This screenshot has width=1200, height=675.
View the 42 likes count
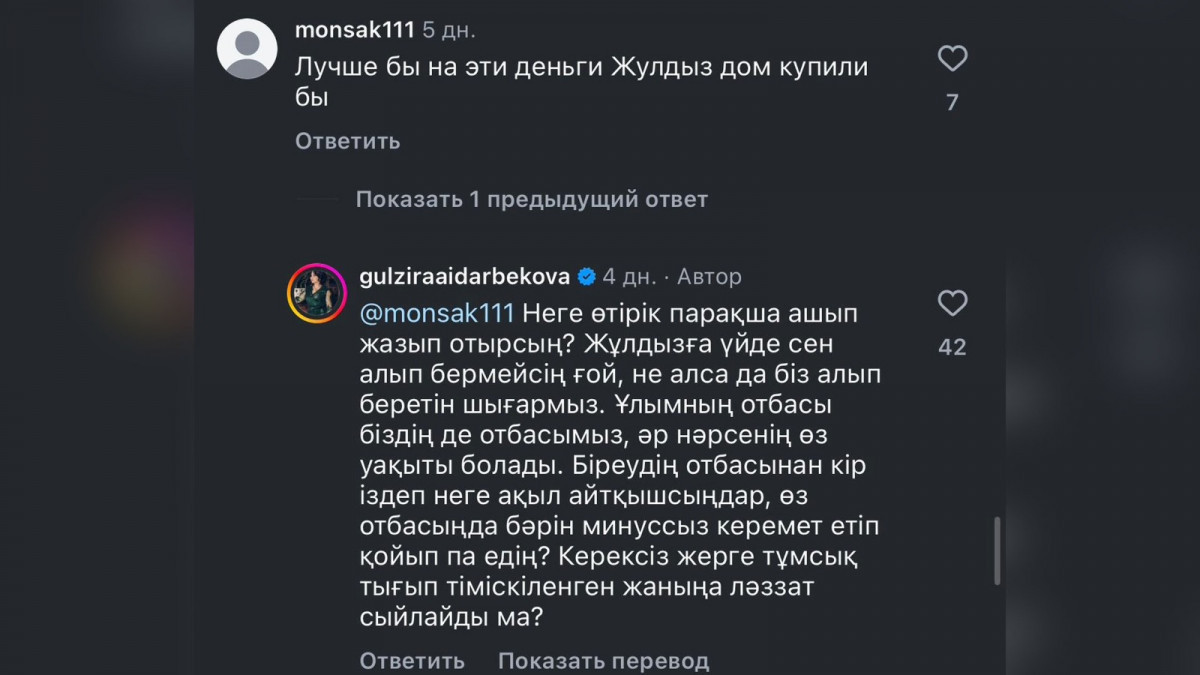(952, 347)
